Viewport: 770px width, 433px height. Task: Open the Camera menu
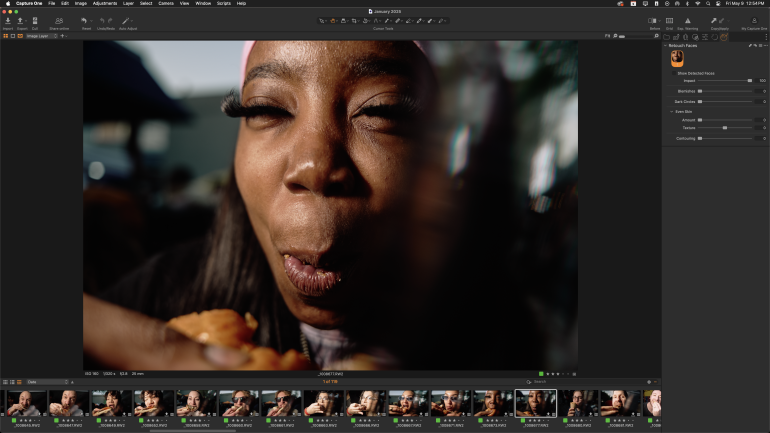click(x=166, y=3)
